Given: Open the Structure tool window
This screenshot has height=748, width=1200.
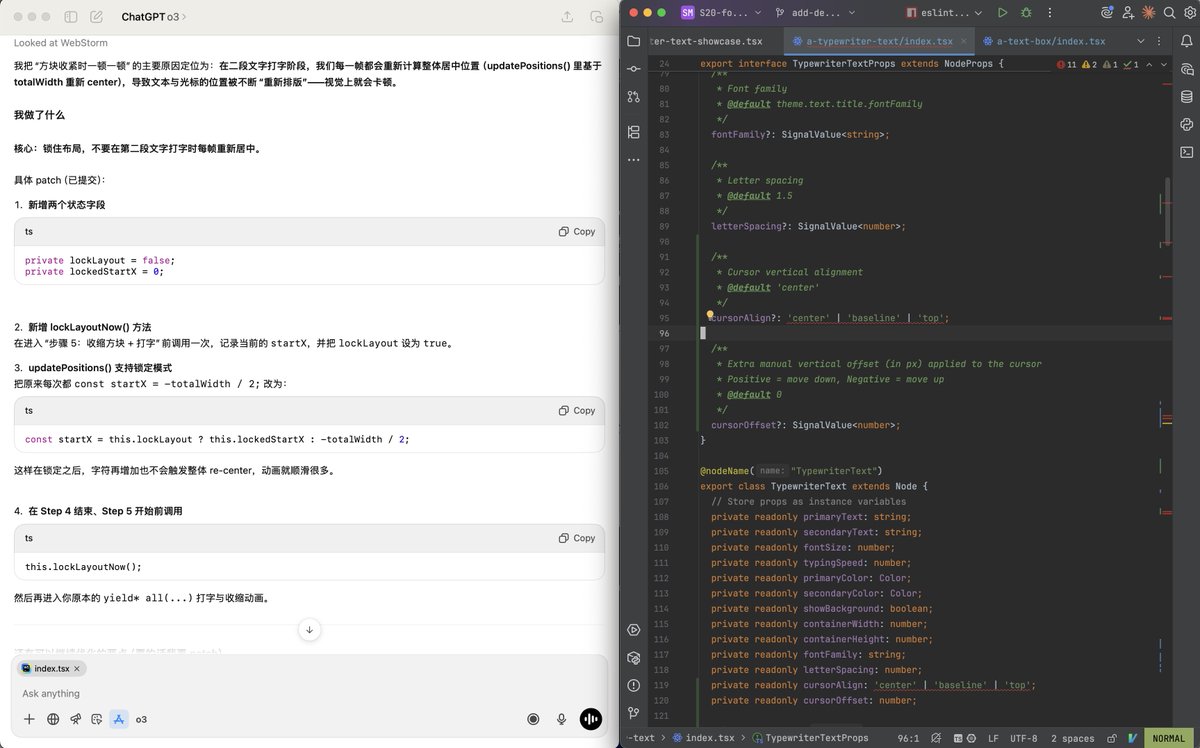Looking at the screenshot, I should (633, 132).
